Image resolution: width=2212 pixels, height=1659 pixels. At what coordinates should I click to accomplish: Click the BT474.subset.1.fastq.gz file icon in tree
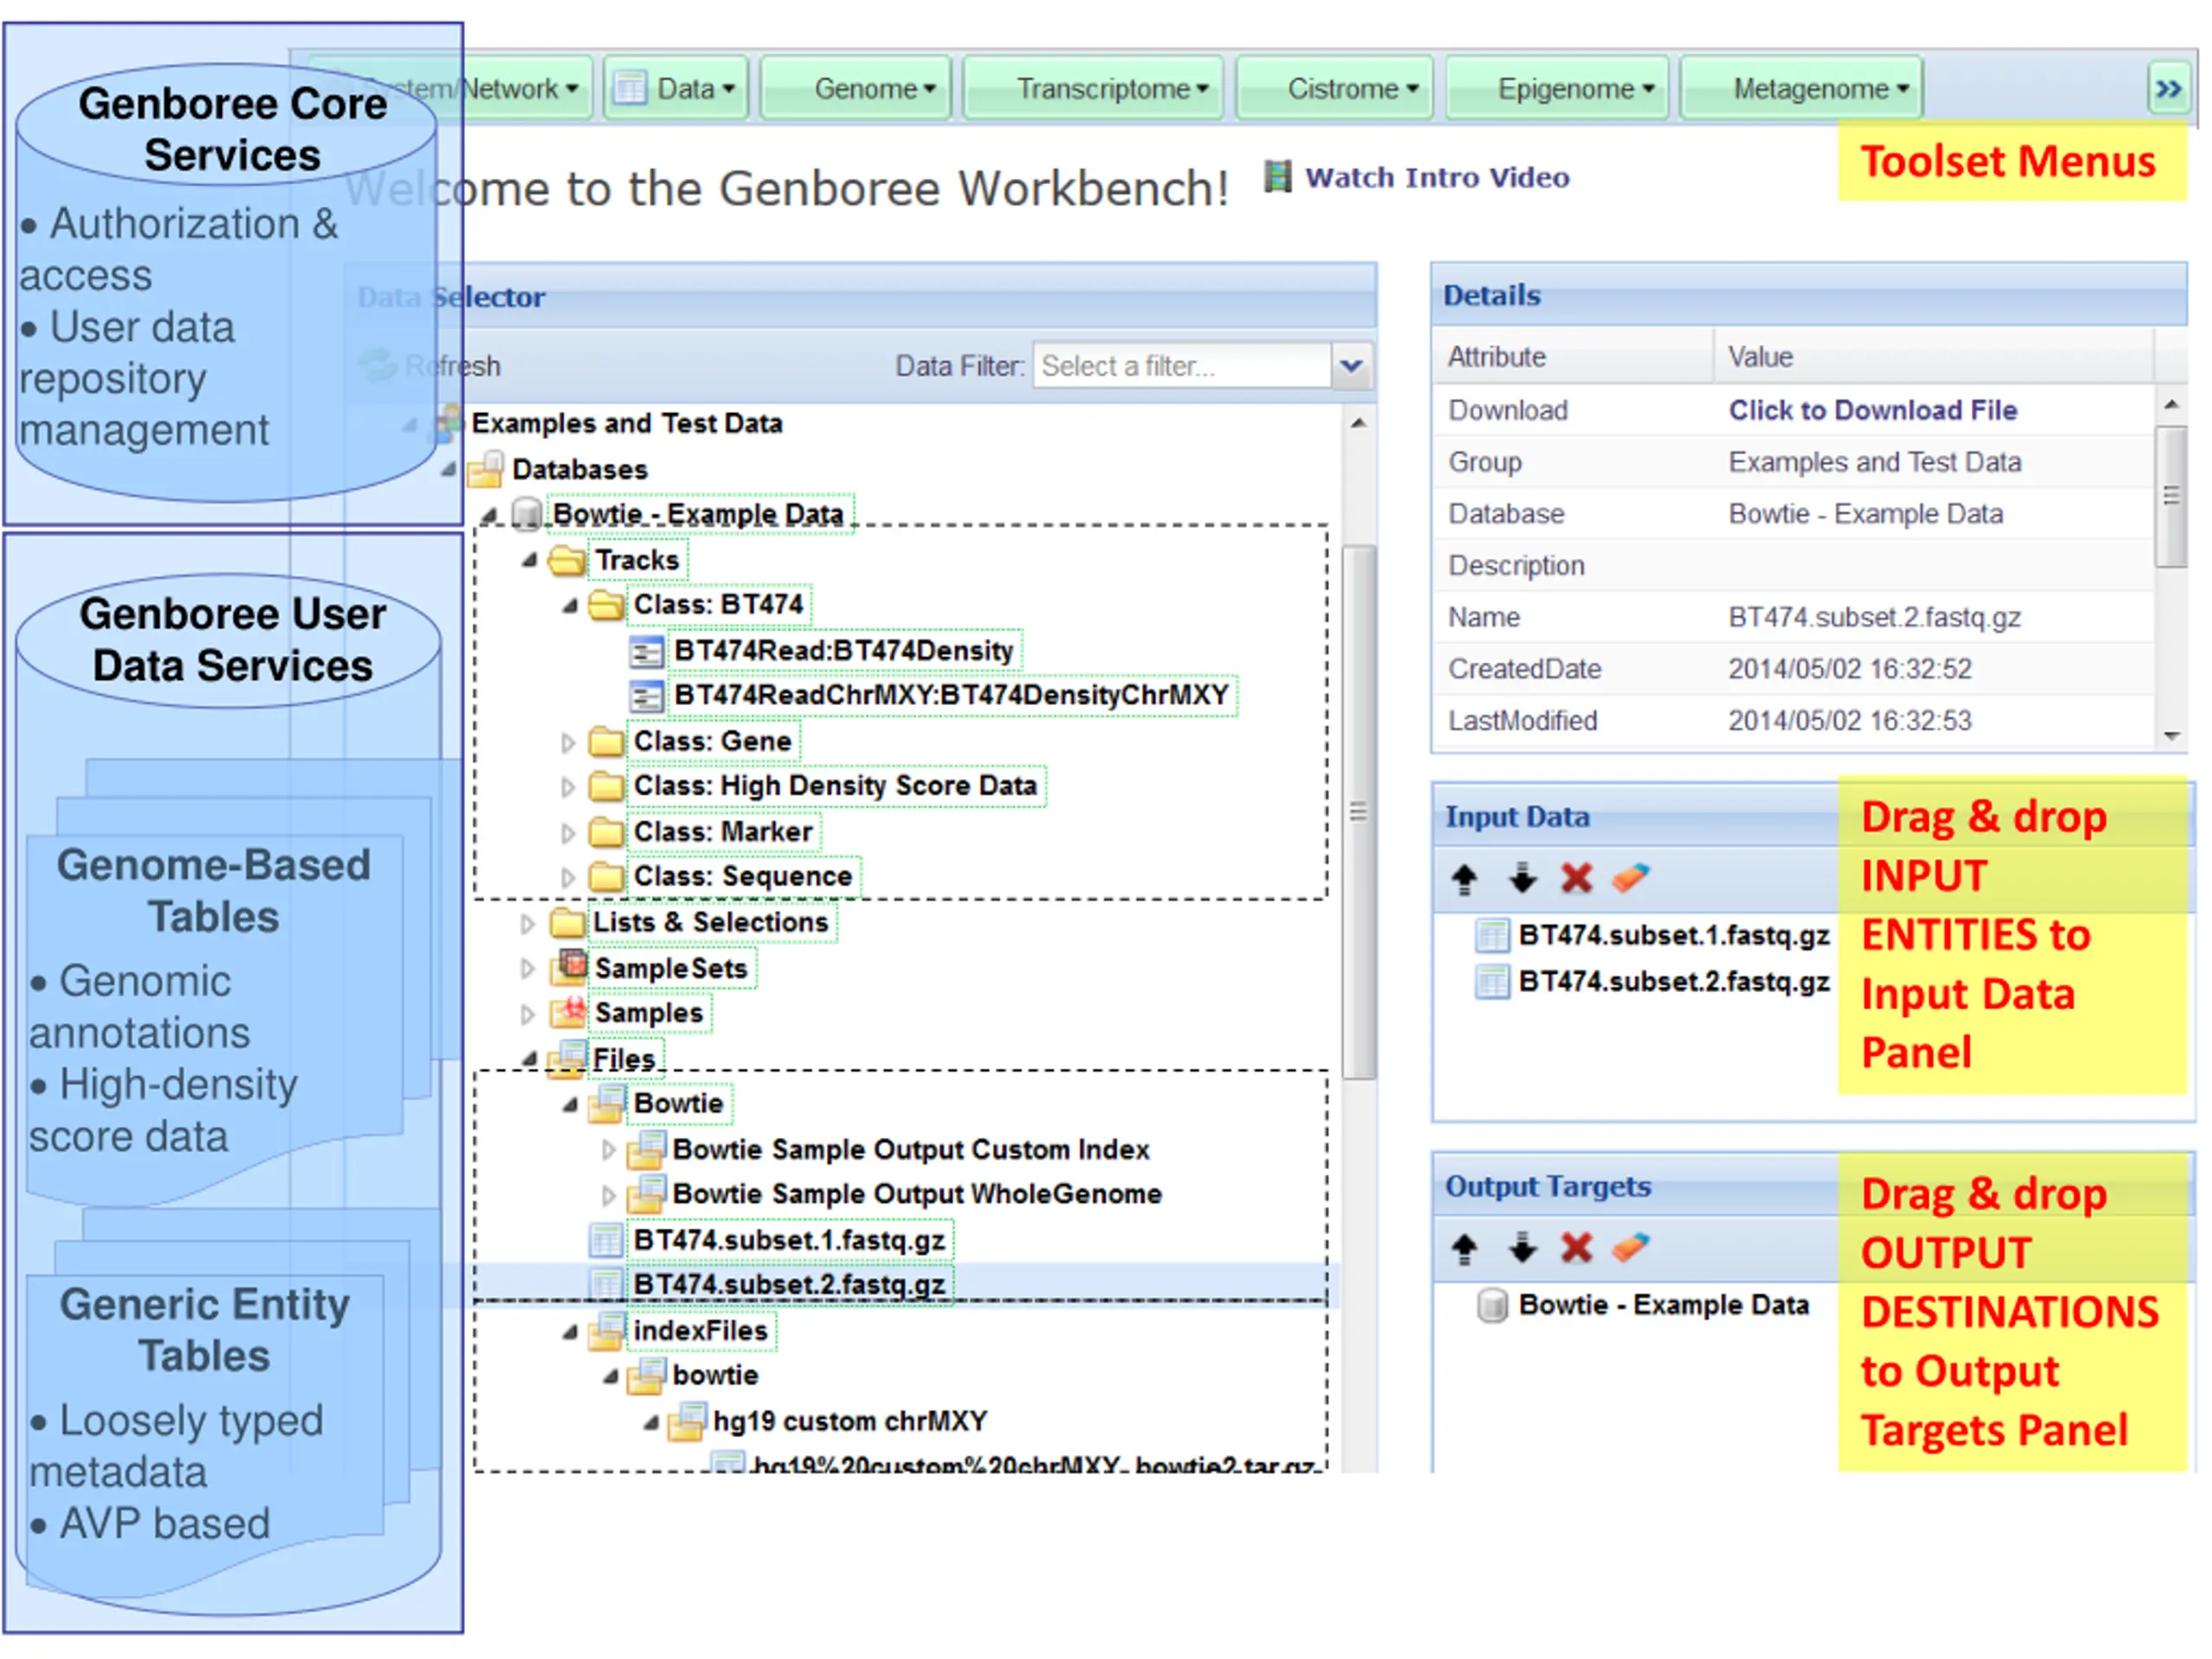coord(606,1240)
